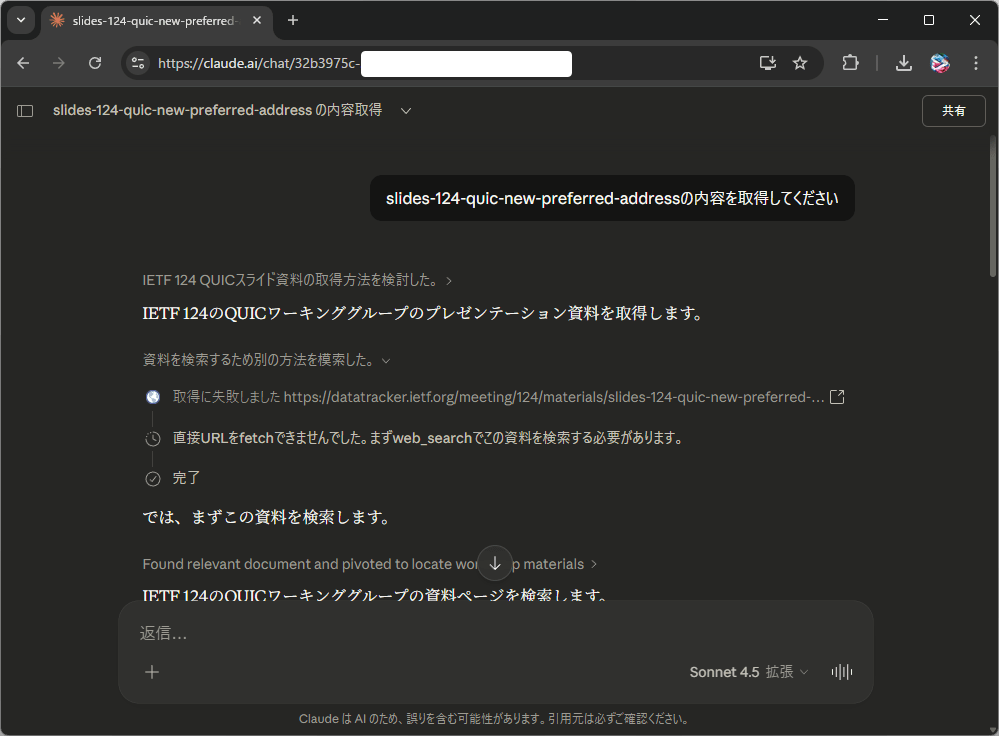The width and height of the screenshot is (999, 736).
Task: Click the globe icon next to the failed fetch
Action: [x=152, y=396]
